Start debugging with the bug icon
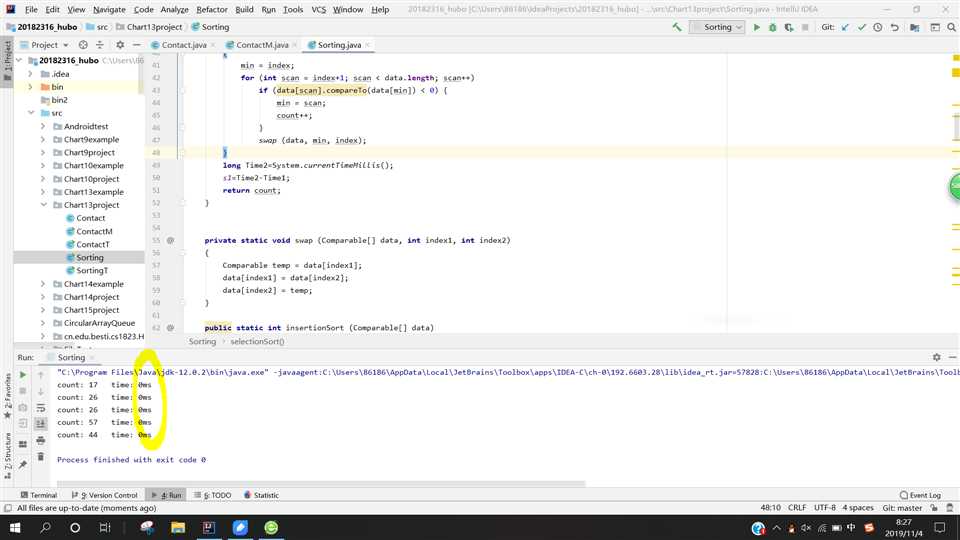 [x=773, y=27]
